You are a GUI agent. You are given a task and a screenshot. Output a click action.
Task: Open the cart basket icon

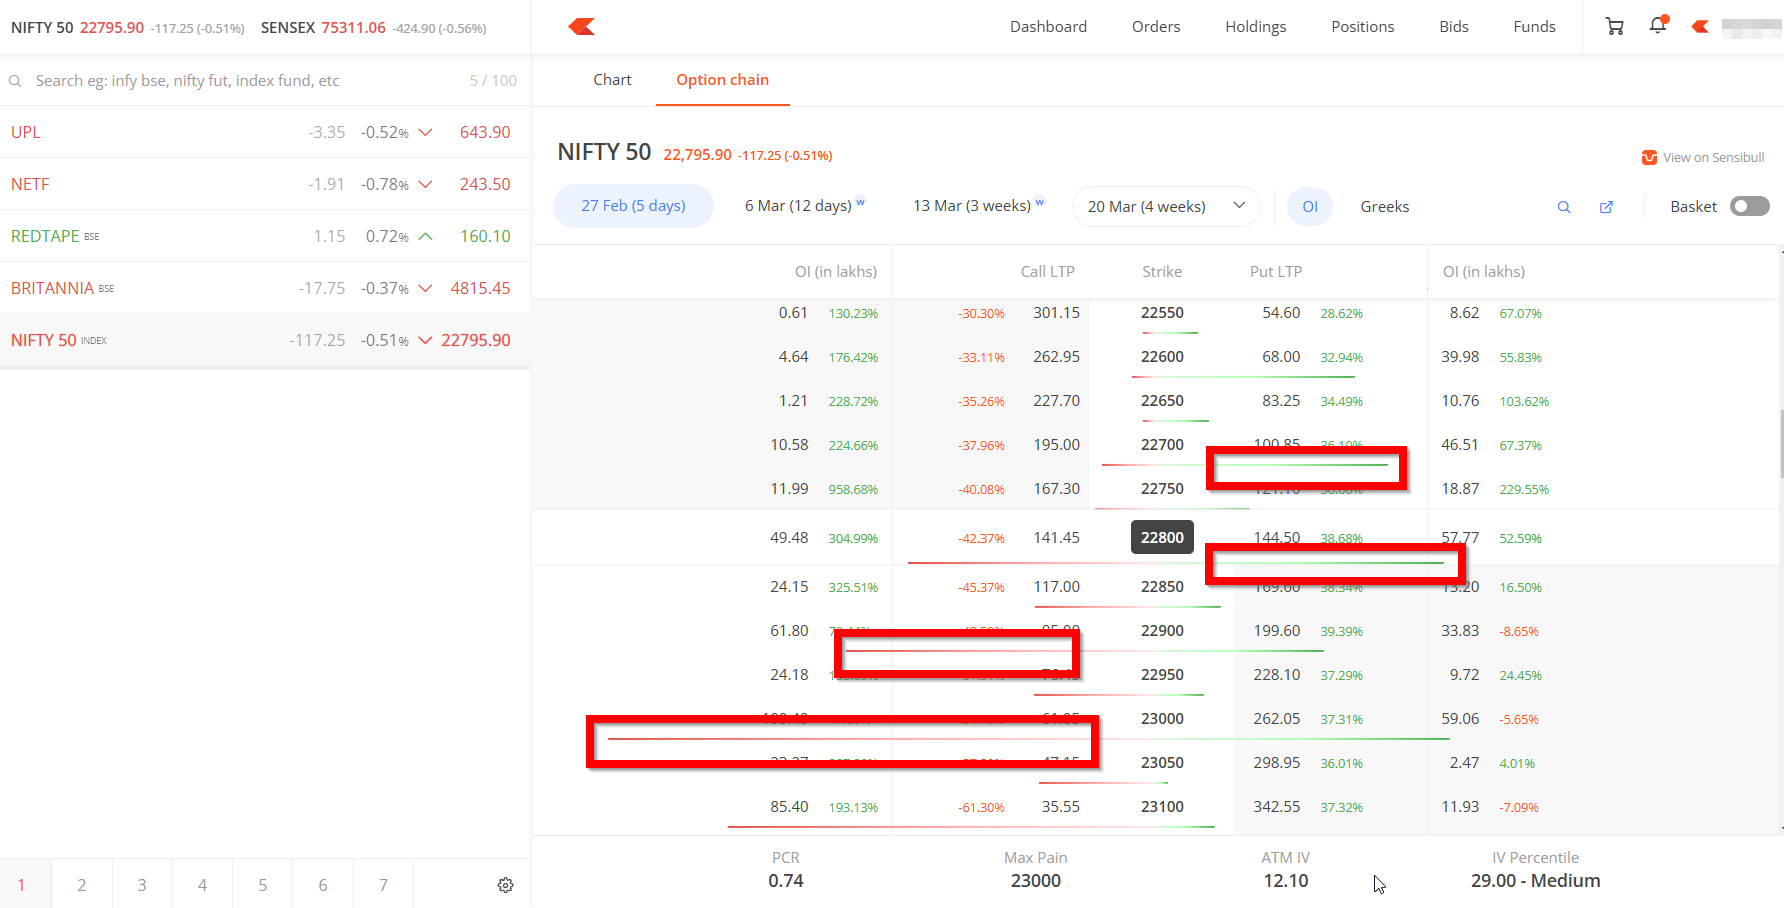tap(1614, 27)
